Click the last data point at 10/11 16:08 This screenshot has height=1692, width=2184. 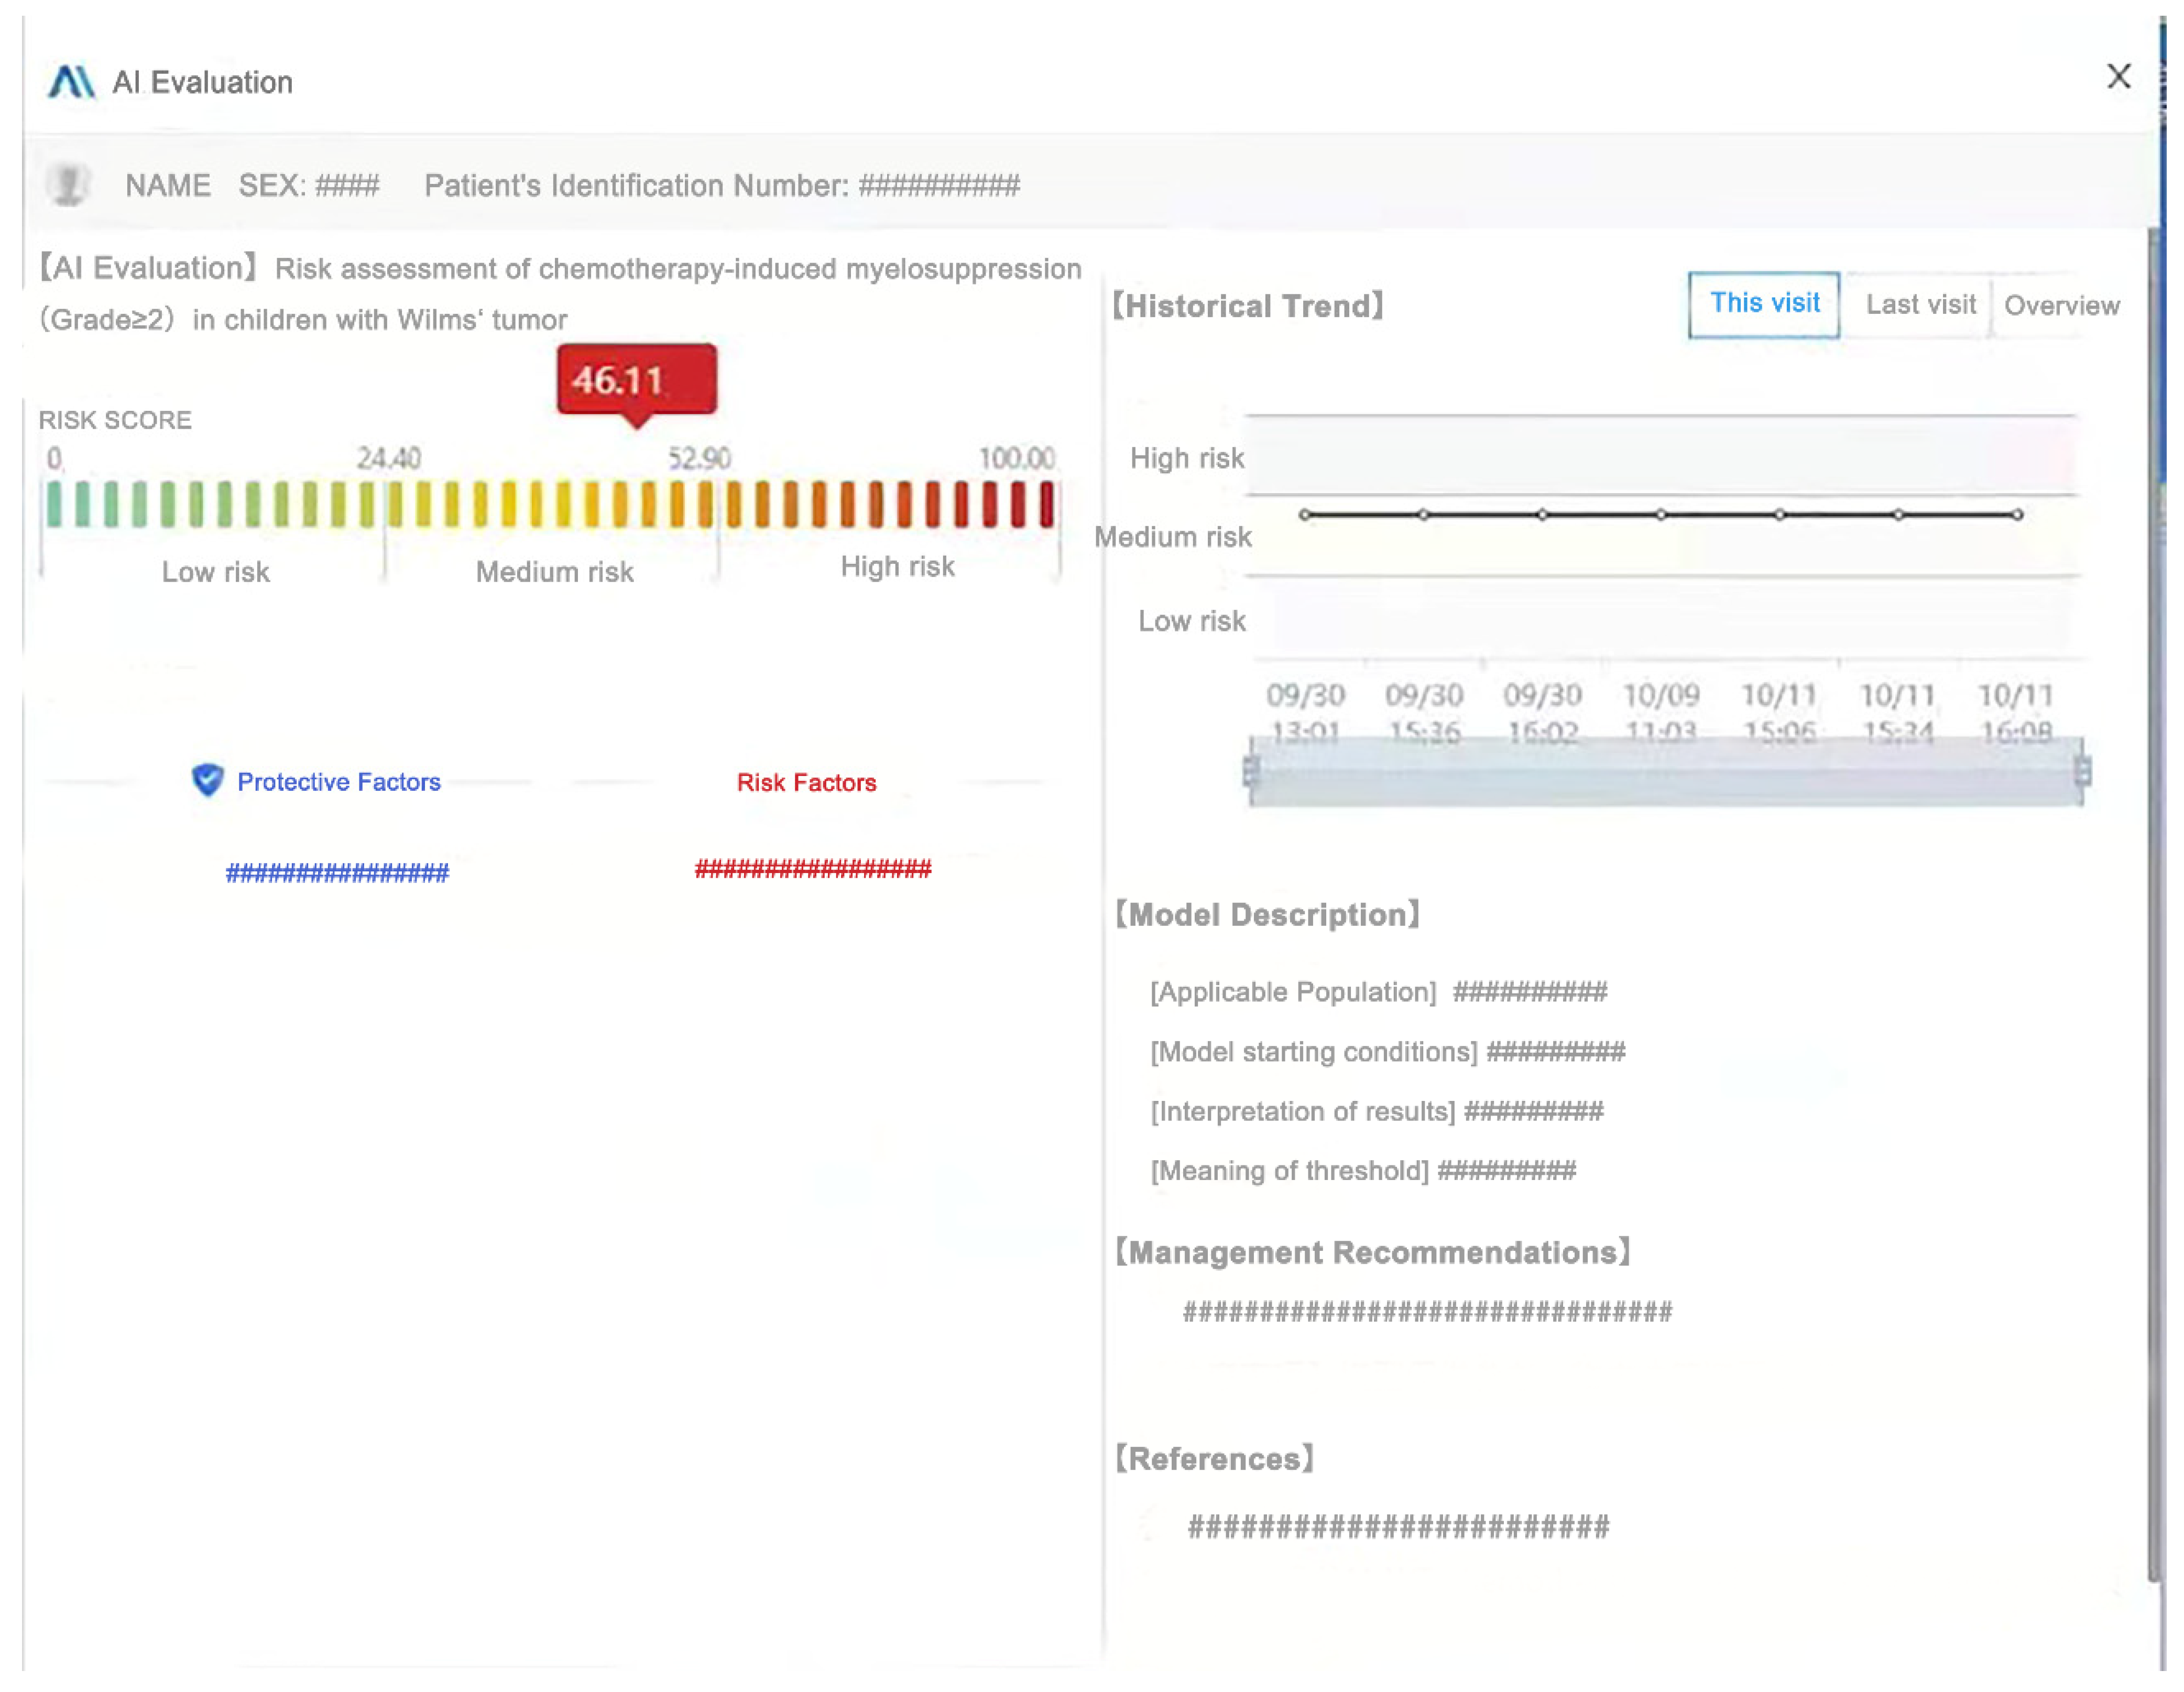(2017, 514)
